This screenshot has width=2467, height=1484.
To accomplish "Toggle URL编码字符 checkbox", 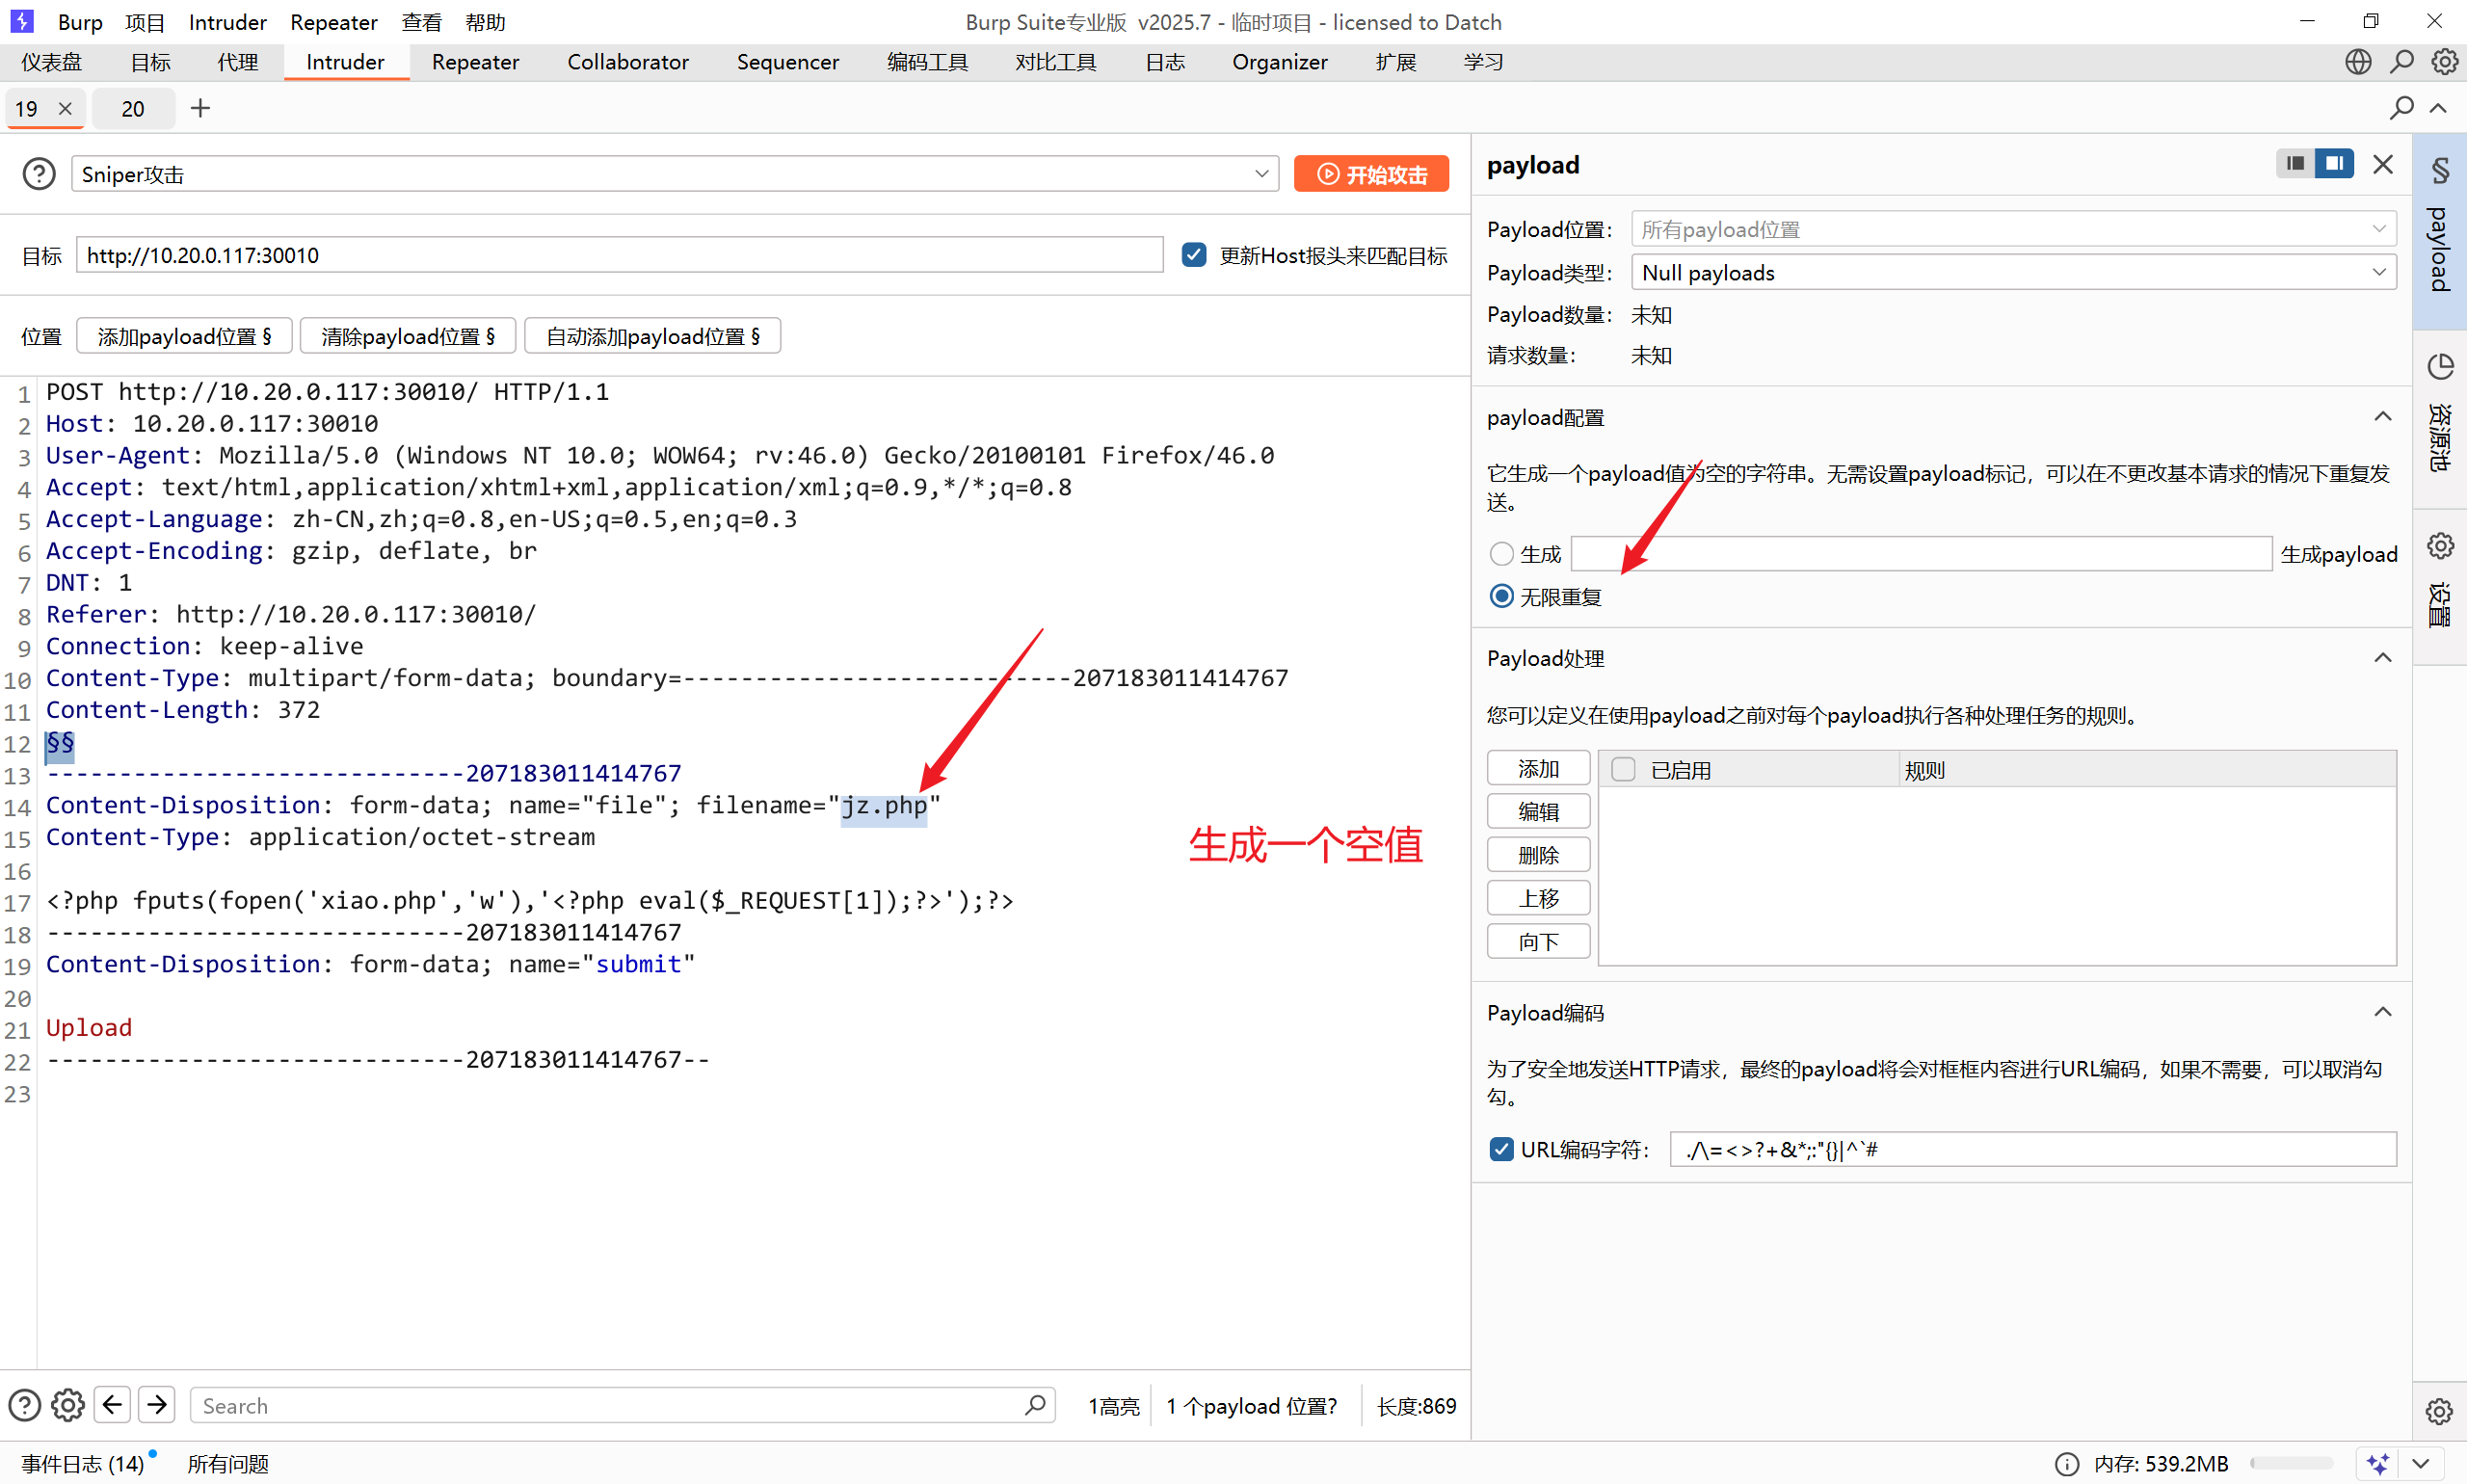I will [1501, 1149].
